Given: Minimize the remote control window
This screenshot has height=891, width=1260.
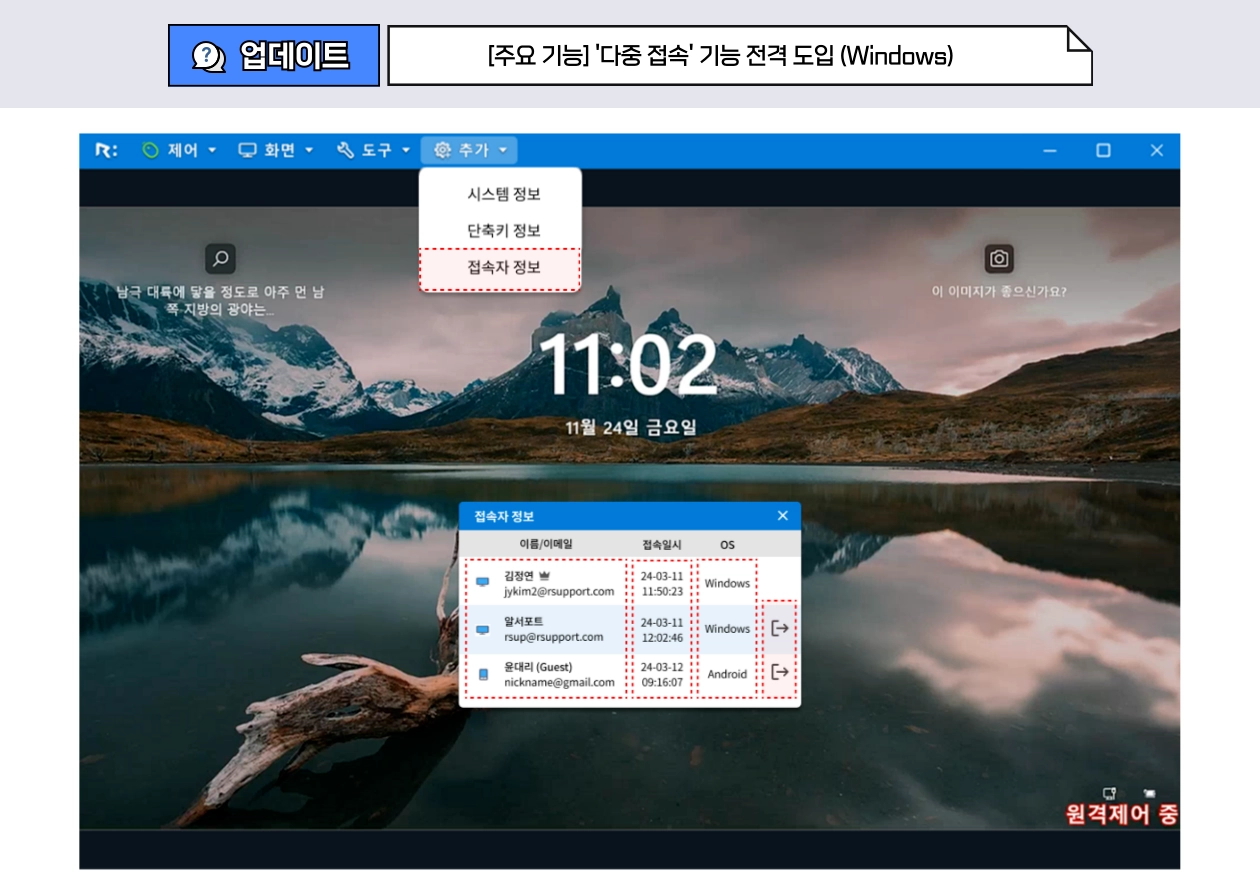Looking at the screenshot, I should point(1050,150).
